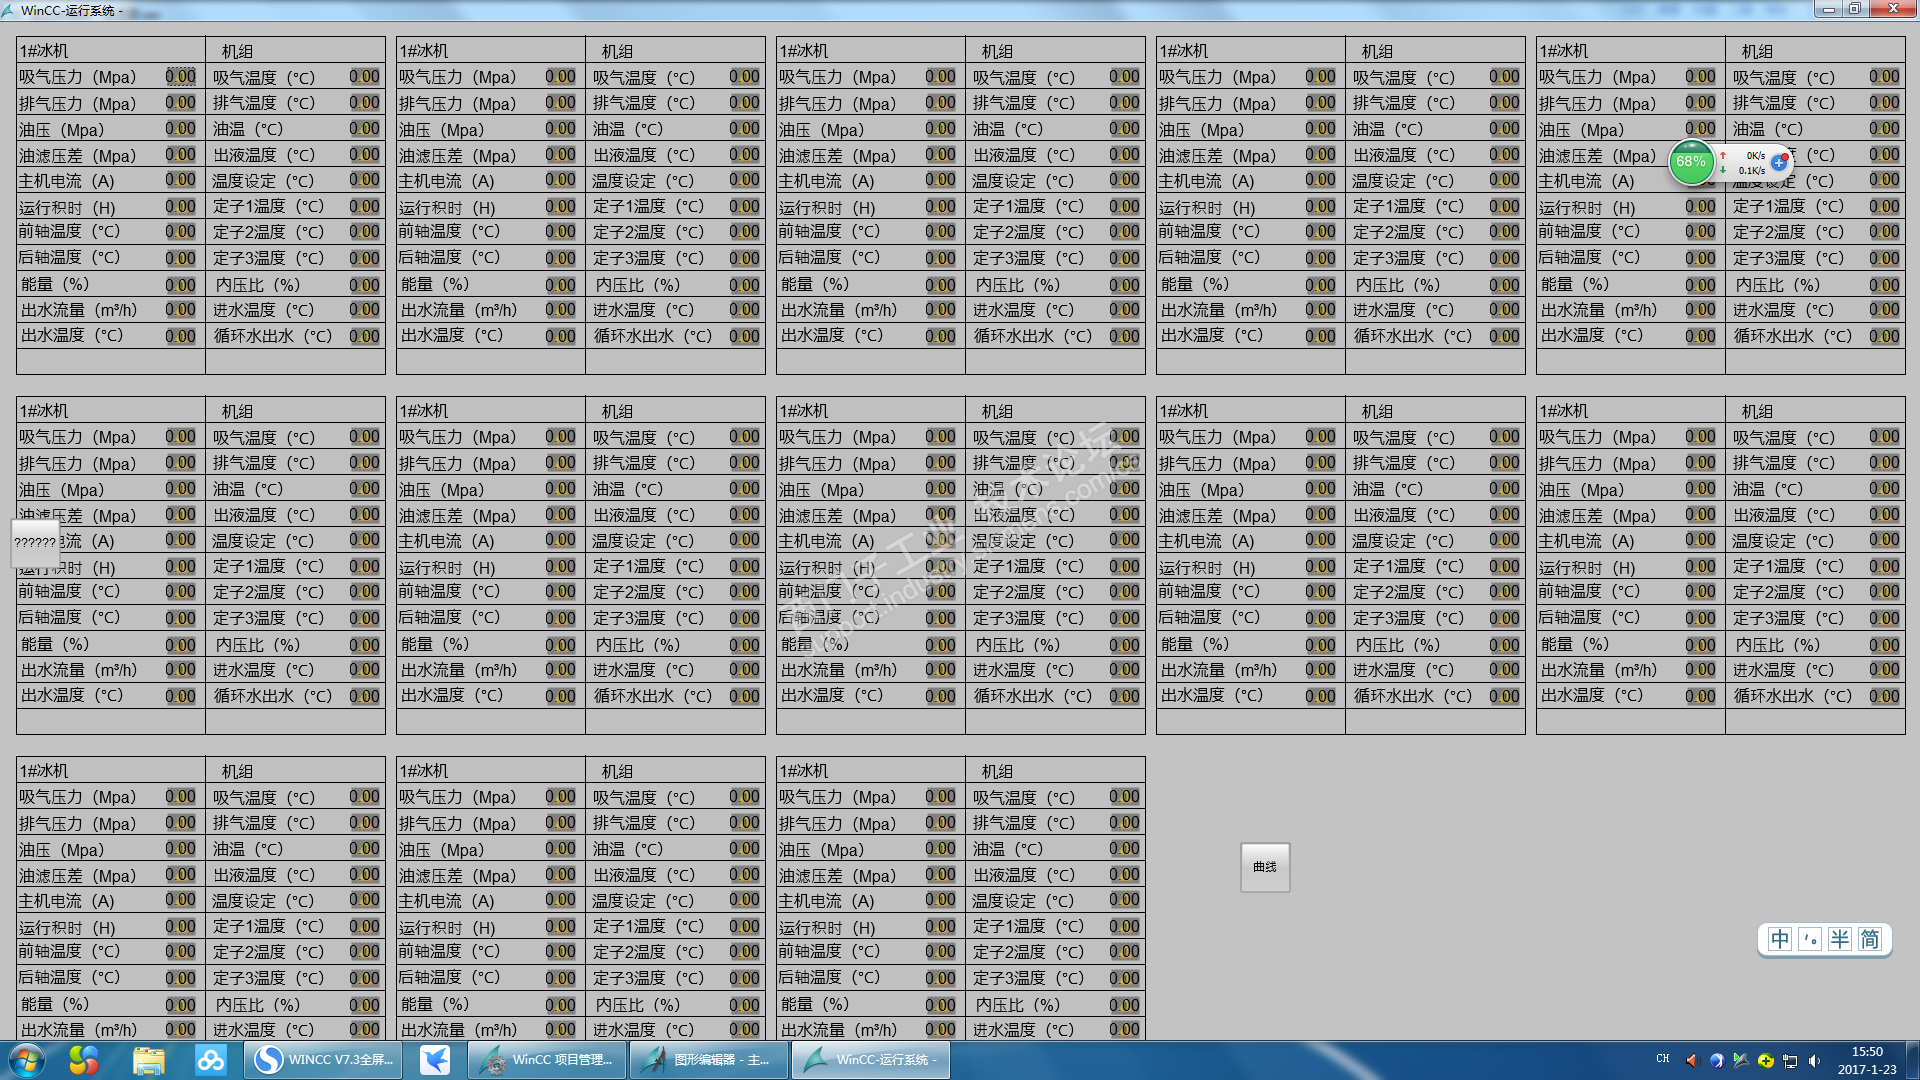This screenshot has width=1920, height=1080.
Task: Click the WinCC runtime tray icon
Action: (1741, 1060)
